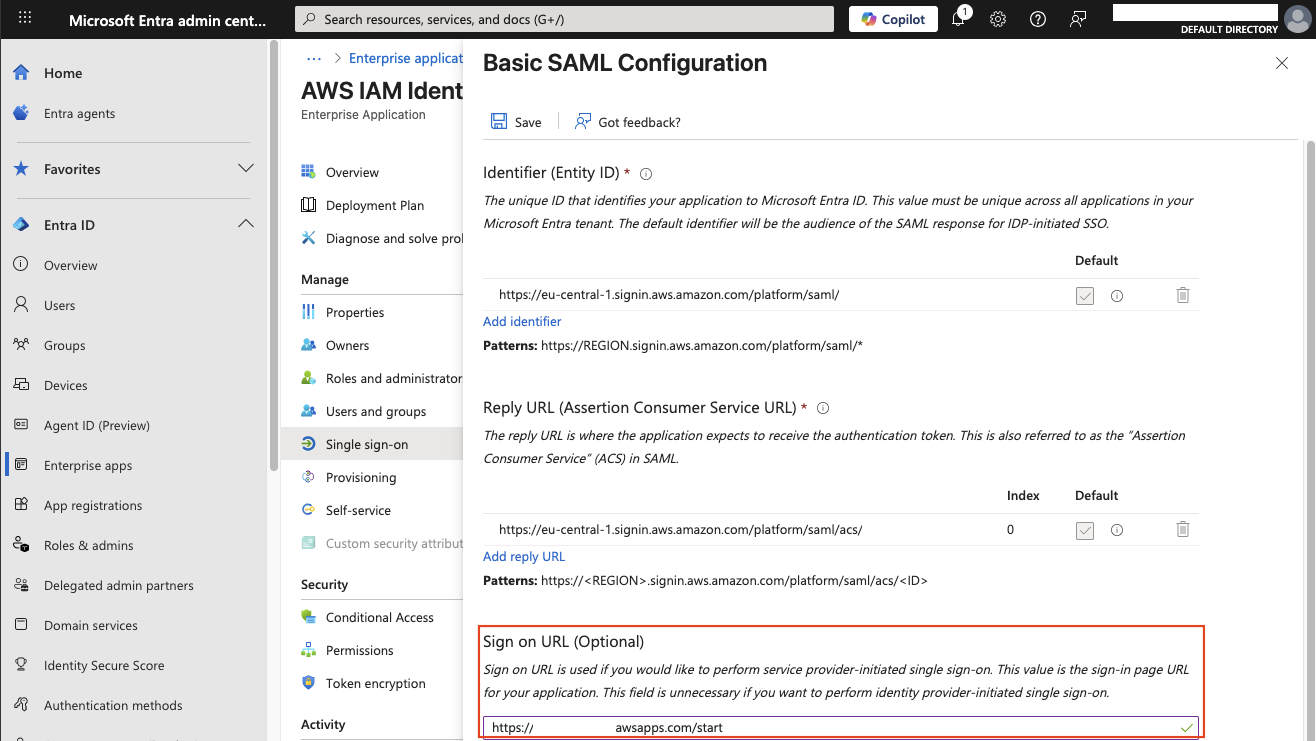1316x741 pixels.
Task: Toggle the Default checkbox on the reply URL
Action: (1084, 529)
